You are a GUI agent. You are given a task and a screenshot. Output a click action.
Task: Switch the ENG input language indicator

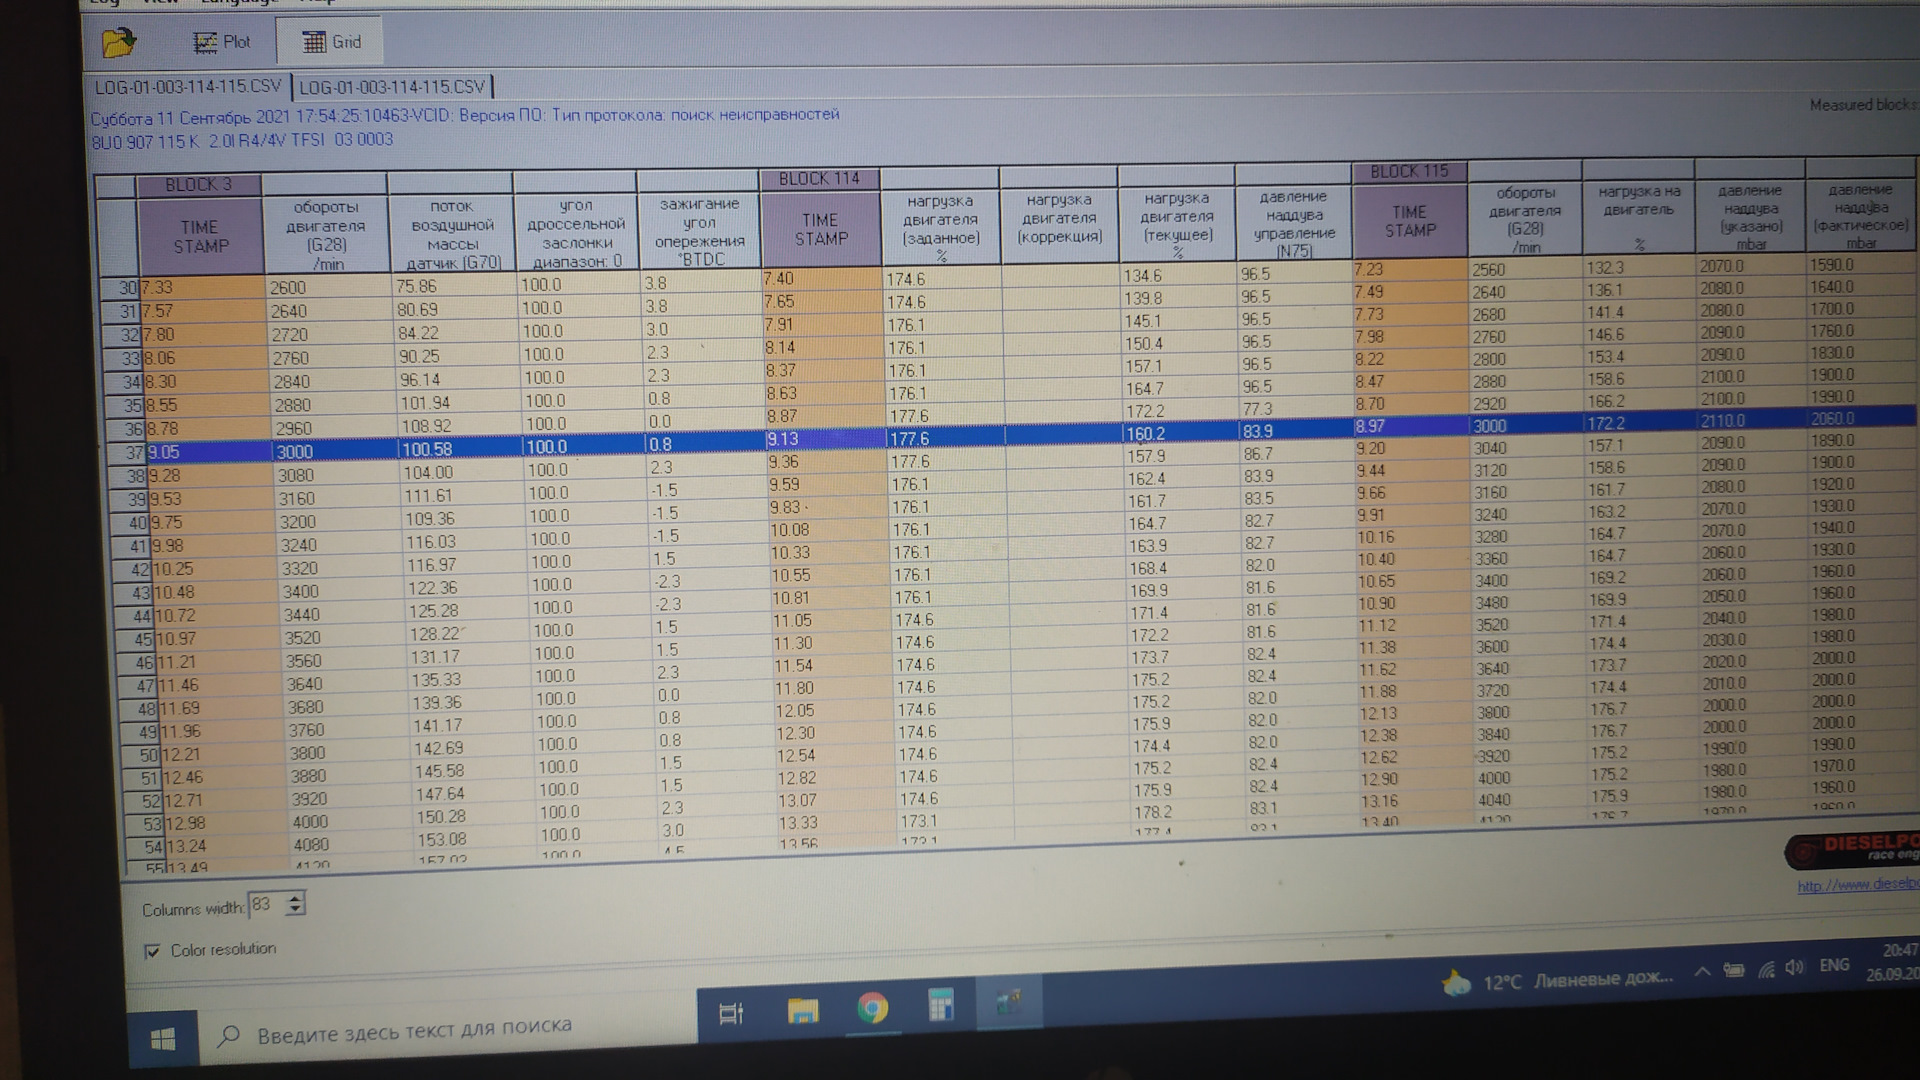[x=1834, y=965]
